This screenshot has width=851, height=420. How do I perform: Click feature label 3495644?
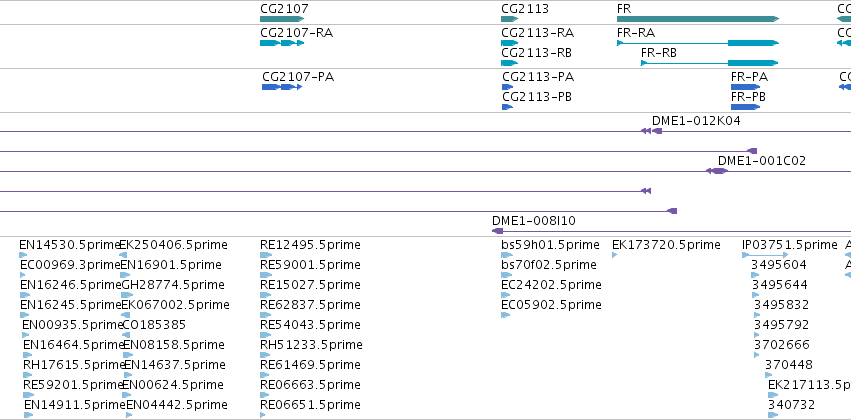coord(780,285)
